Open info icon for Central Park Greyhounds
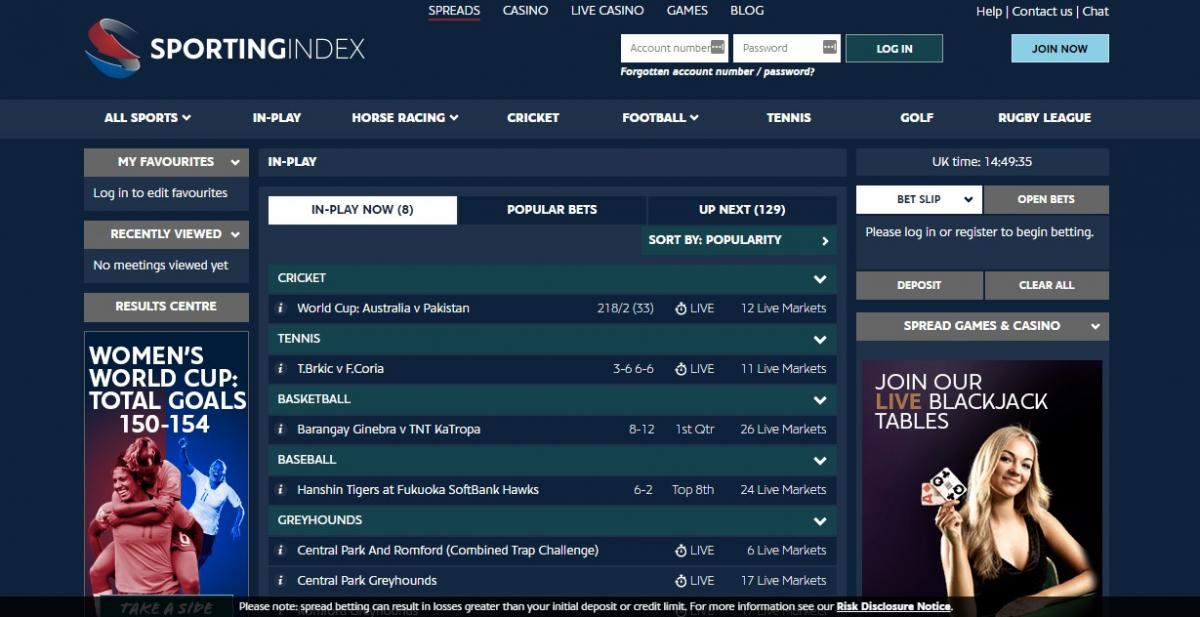 click(x=281, y=580)
